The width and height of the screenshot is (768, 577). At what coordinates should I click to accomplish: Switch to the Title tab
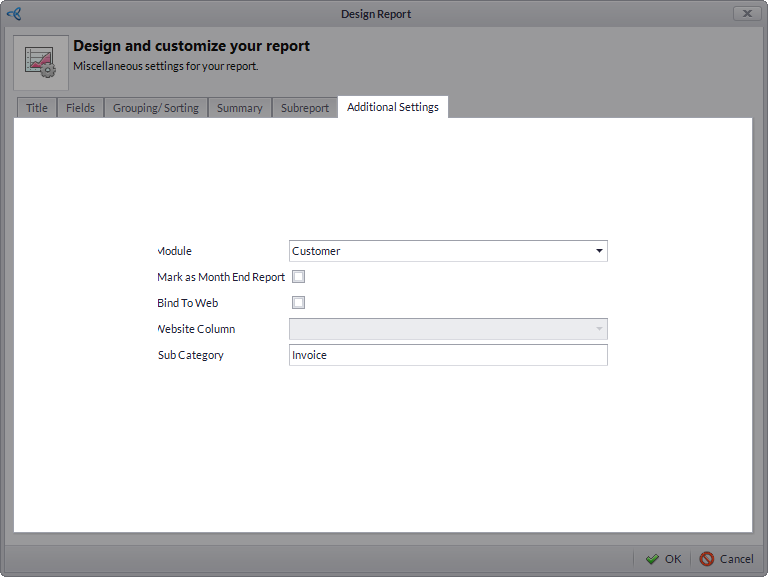37,108
